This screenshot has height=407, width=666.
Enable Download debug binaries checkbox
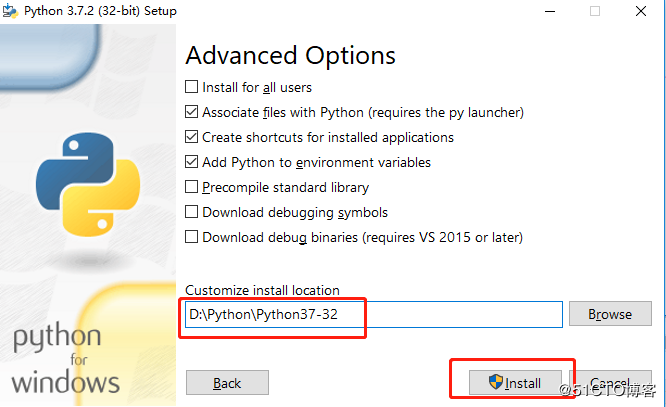pos(192,237)
